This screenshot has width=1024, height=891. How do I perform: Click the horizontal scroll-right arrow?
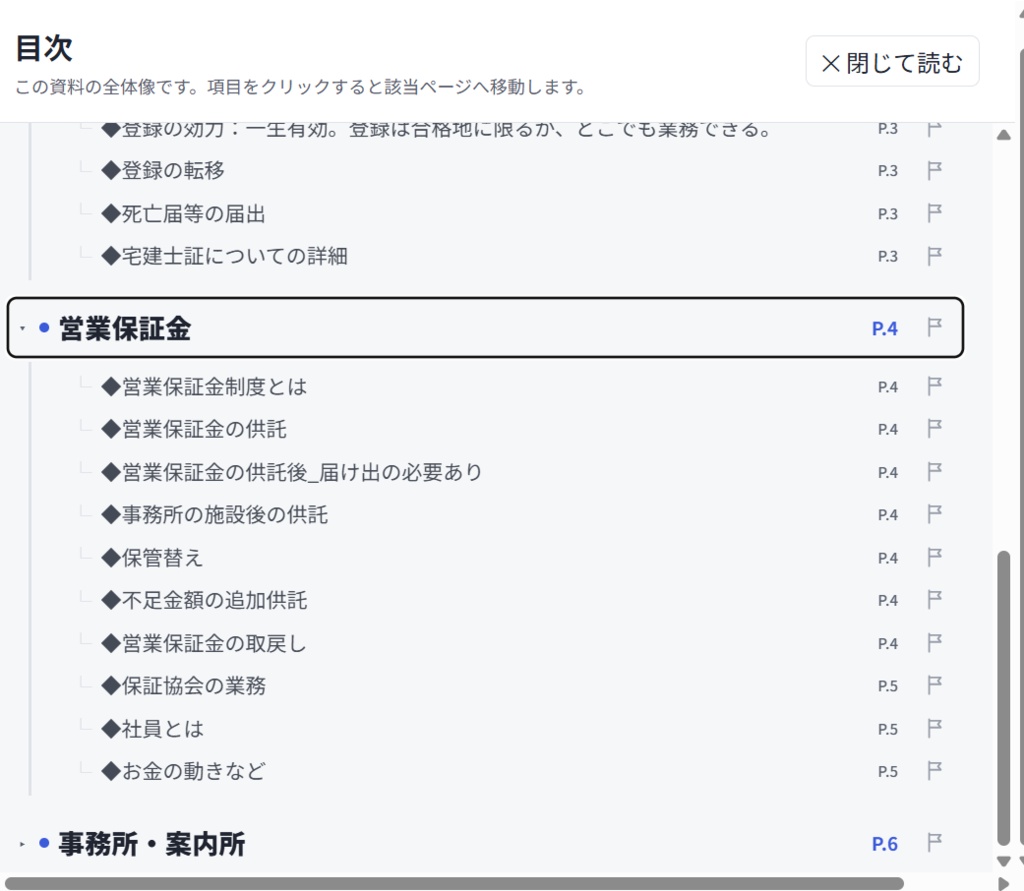[x=1004, y=883]
